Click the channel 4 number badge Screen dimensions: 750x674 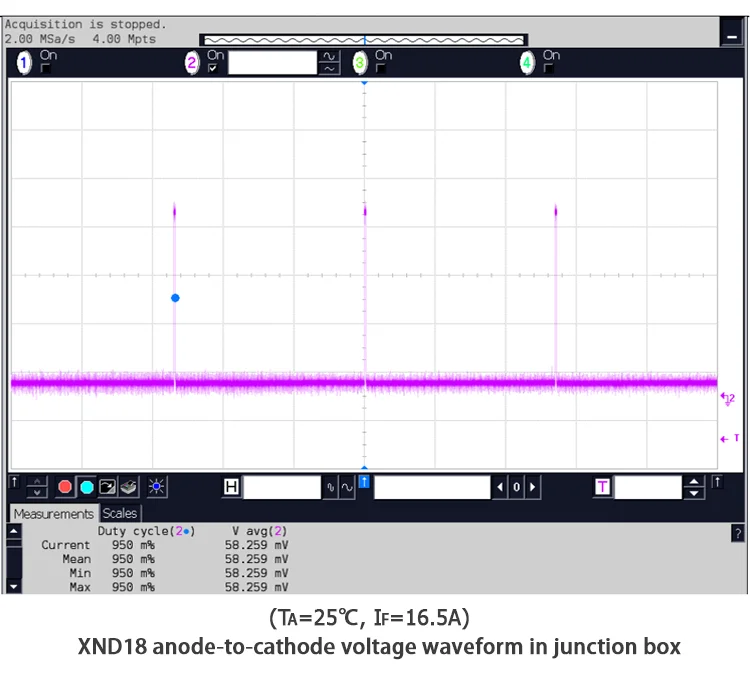[x=527, y=63]
